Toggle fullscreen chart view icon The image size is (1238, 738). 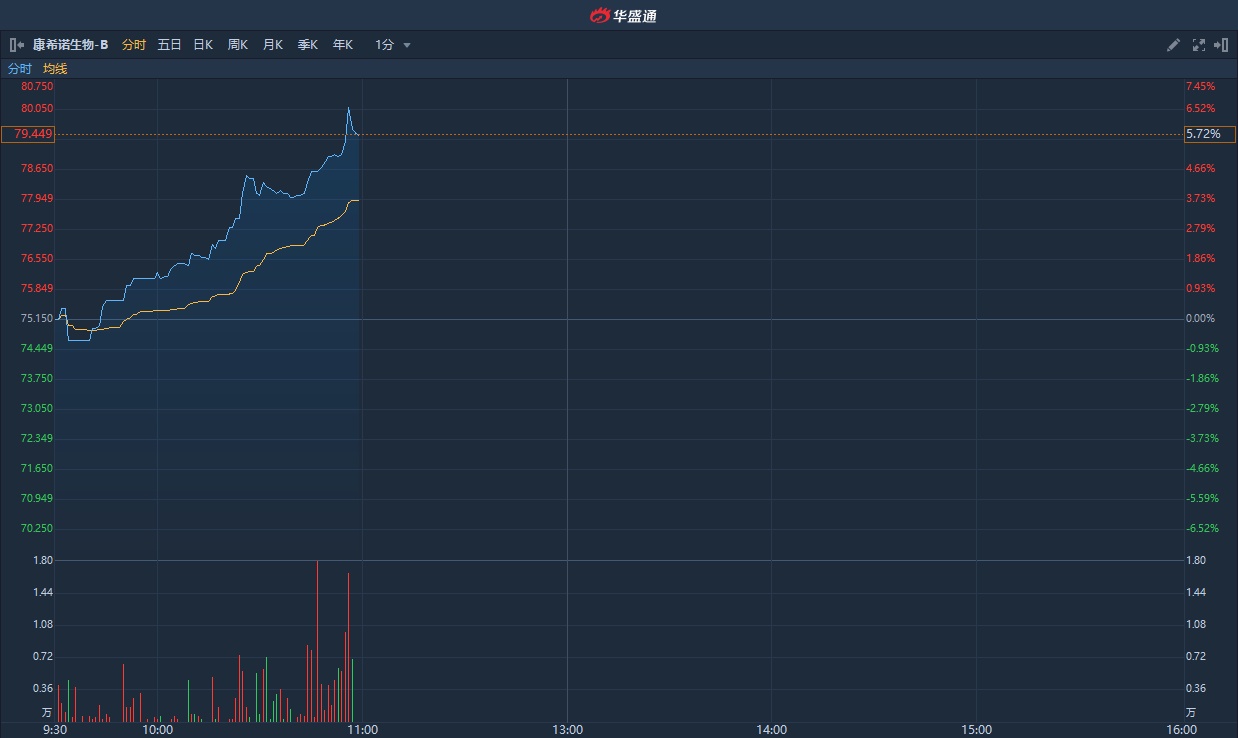[1199, 45]
